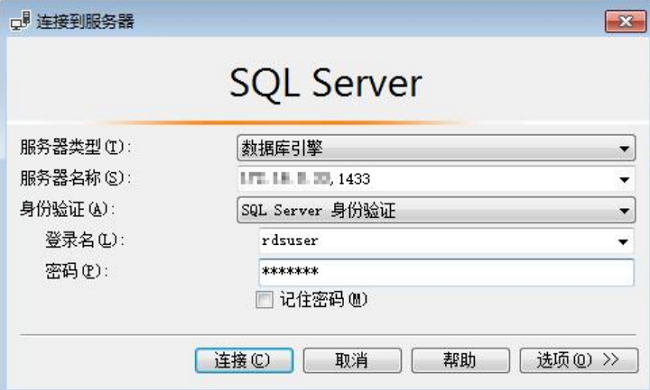The image size is (650, 390).
Task: Expand options with 选项(O) >> button
Action: pos(579,360)
